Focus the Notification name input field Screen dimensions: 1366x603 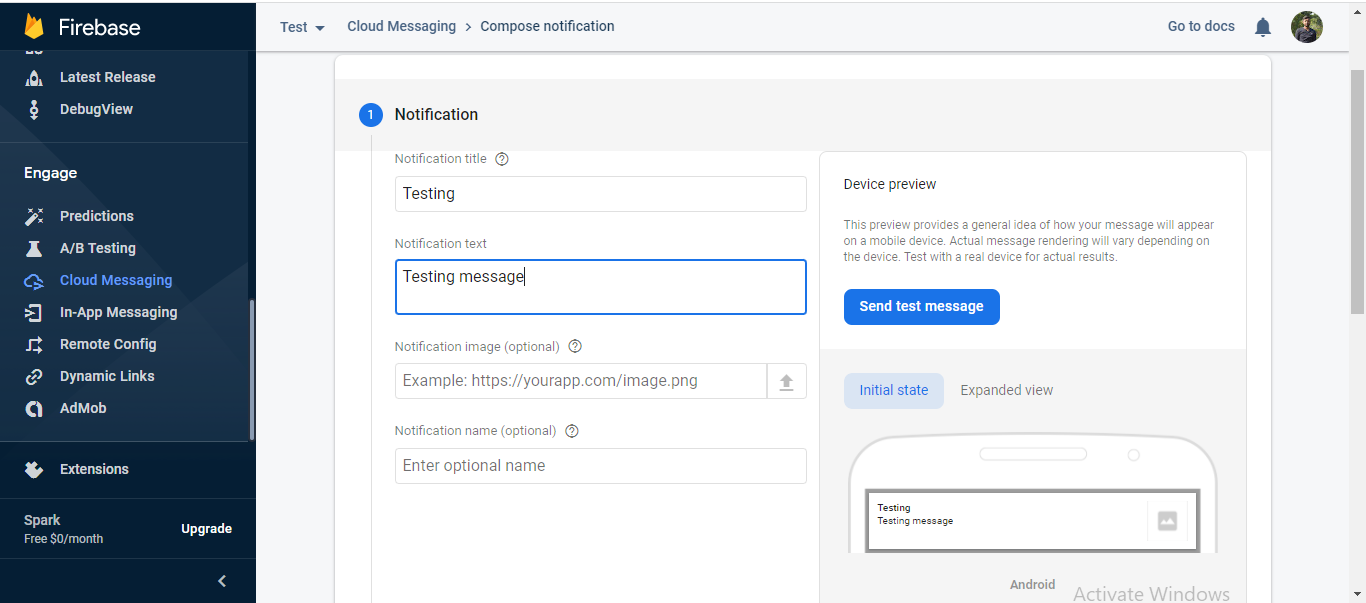(x=600, y=466)
